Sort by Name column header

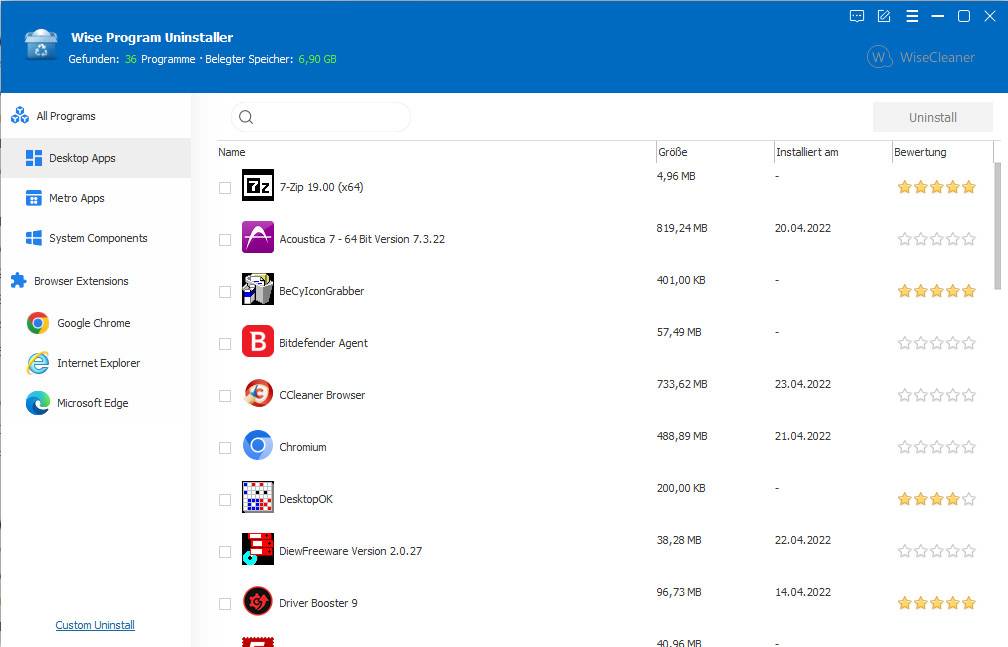(436, 152)
